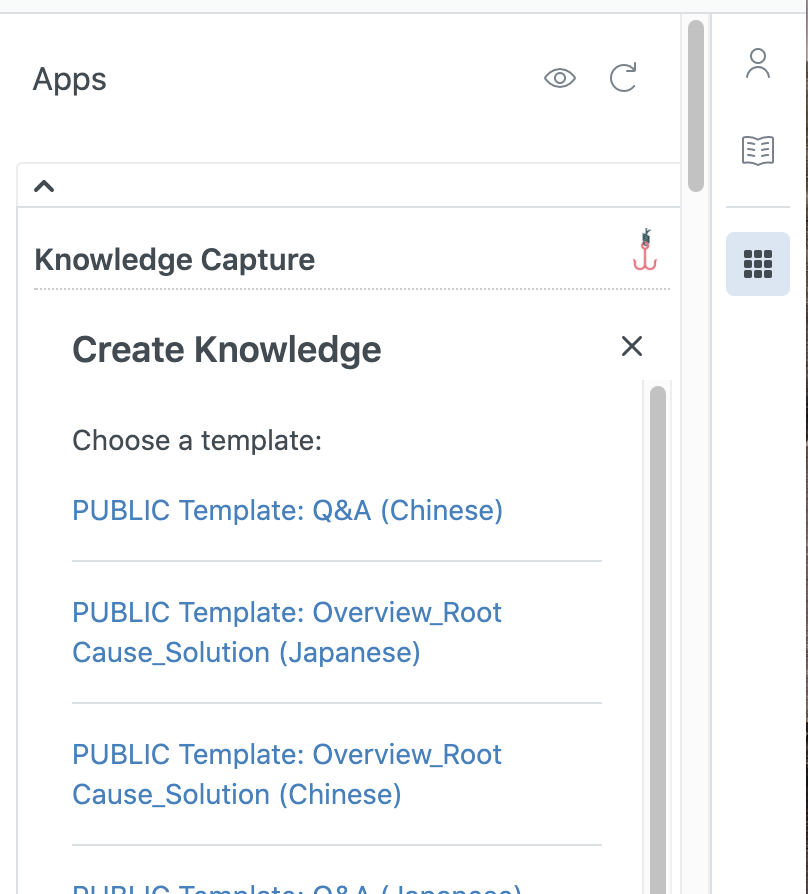Select the Apps grid icon in the sidebar

coord(758,264)
